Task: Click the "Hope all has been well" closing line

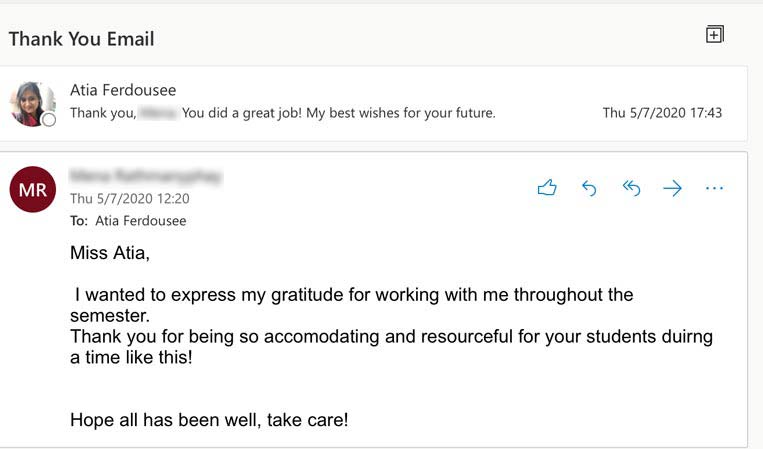Action: (209, 420)
